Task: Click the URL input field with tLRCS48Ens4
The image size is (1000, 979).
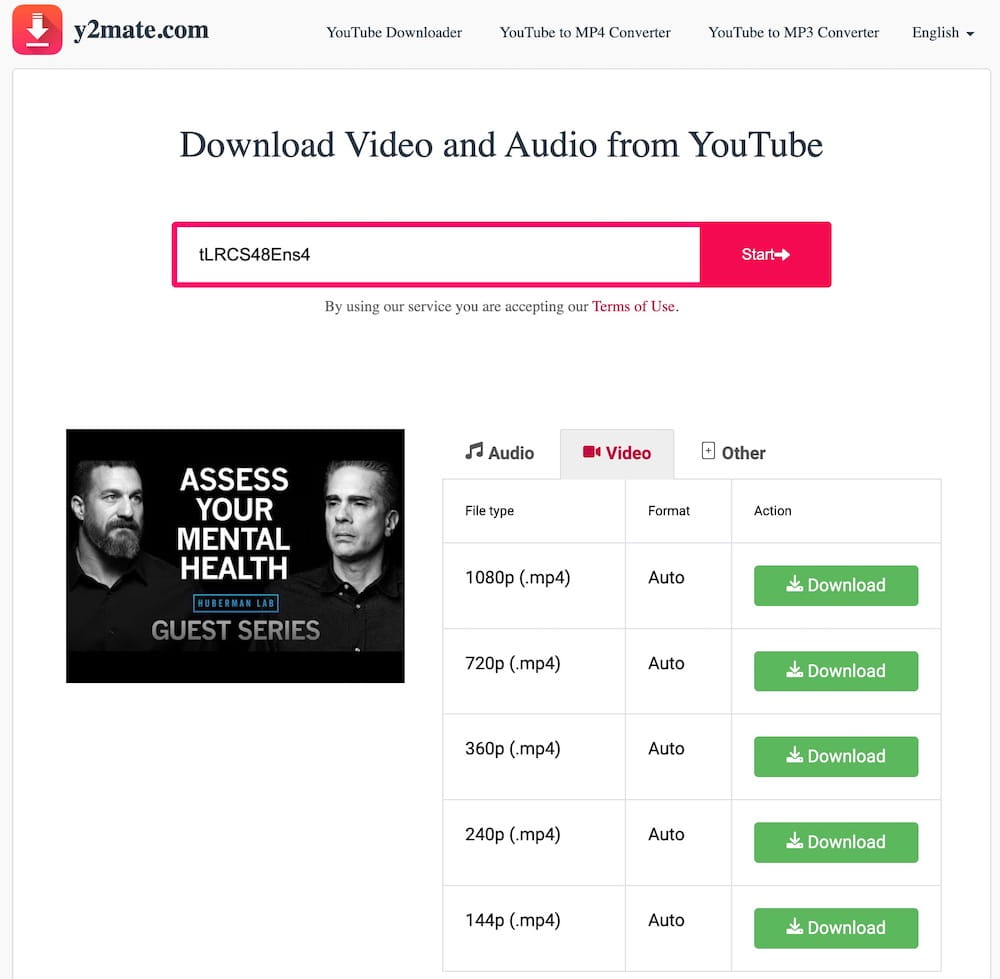Action: pos(438,254)
